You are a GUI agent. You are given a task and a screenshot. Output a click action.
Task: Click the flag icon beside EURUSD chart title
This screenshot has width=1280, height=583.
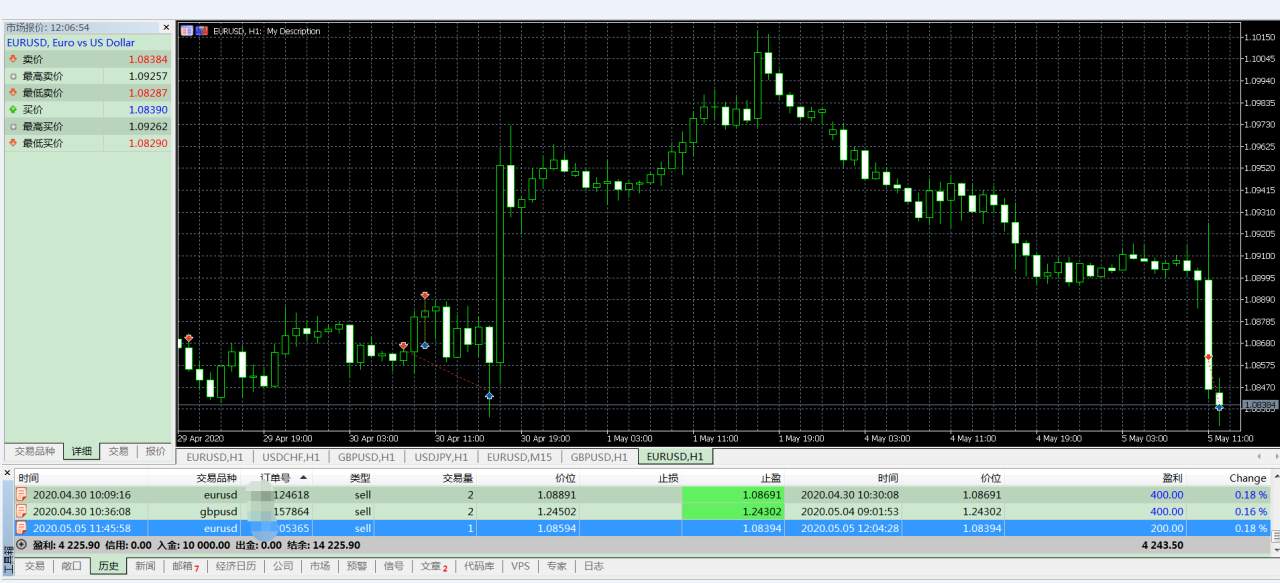click(202, 31)
